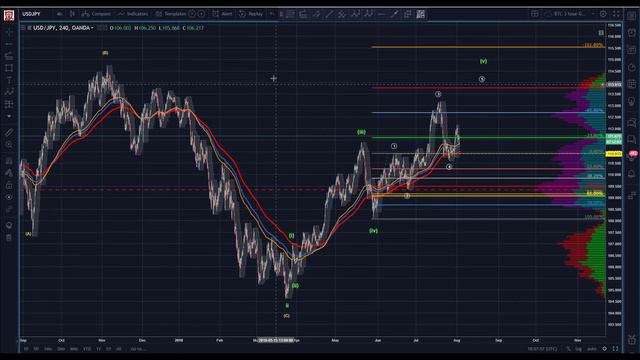
Task: Open the Indicators menu
Action: tap(133, 14)
